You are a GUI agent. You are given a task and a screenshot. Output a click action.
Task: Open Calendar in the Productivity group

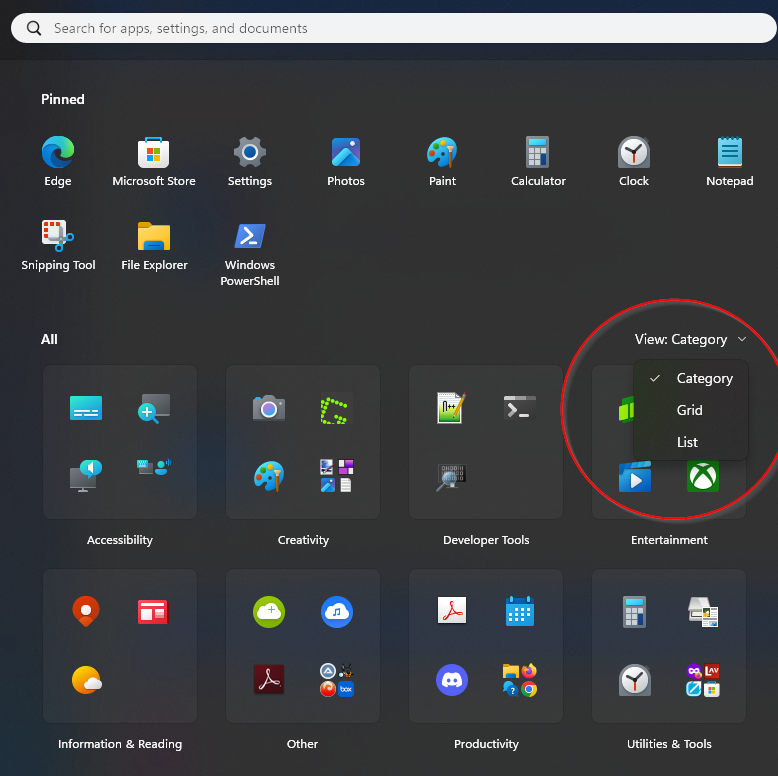click(x=519, y=611)
